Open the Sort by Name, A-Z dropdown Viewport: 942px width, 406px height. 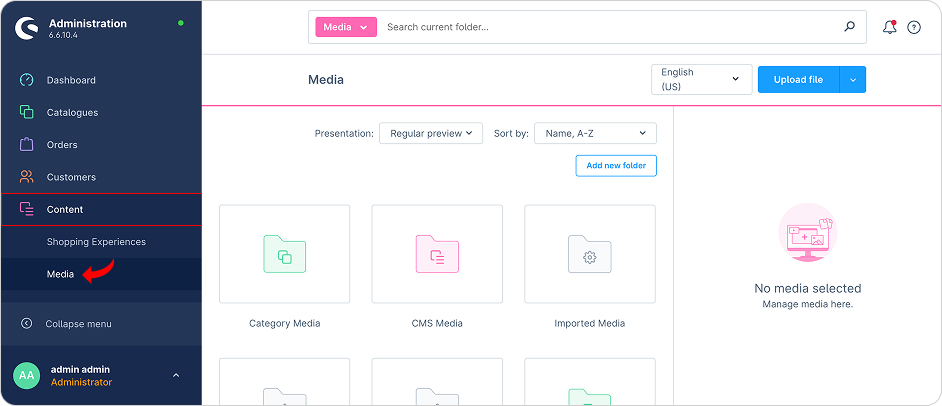coord(595,133)
